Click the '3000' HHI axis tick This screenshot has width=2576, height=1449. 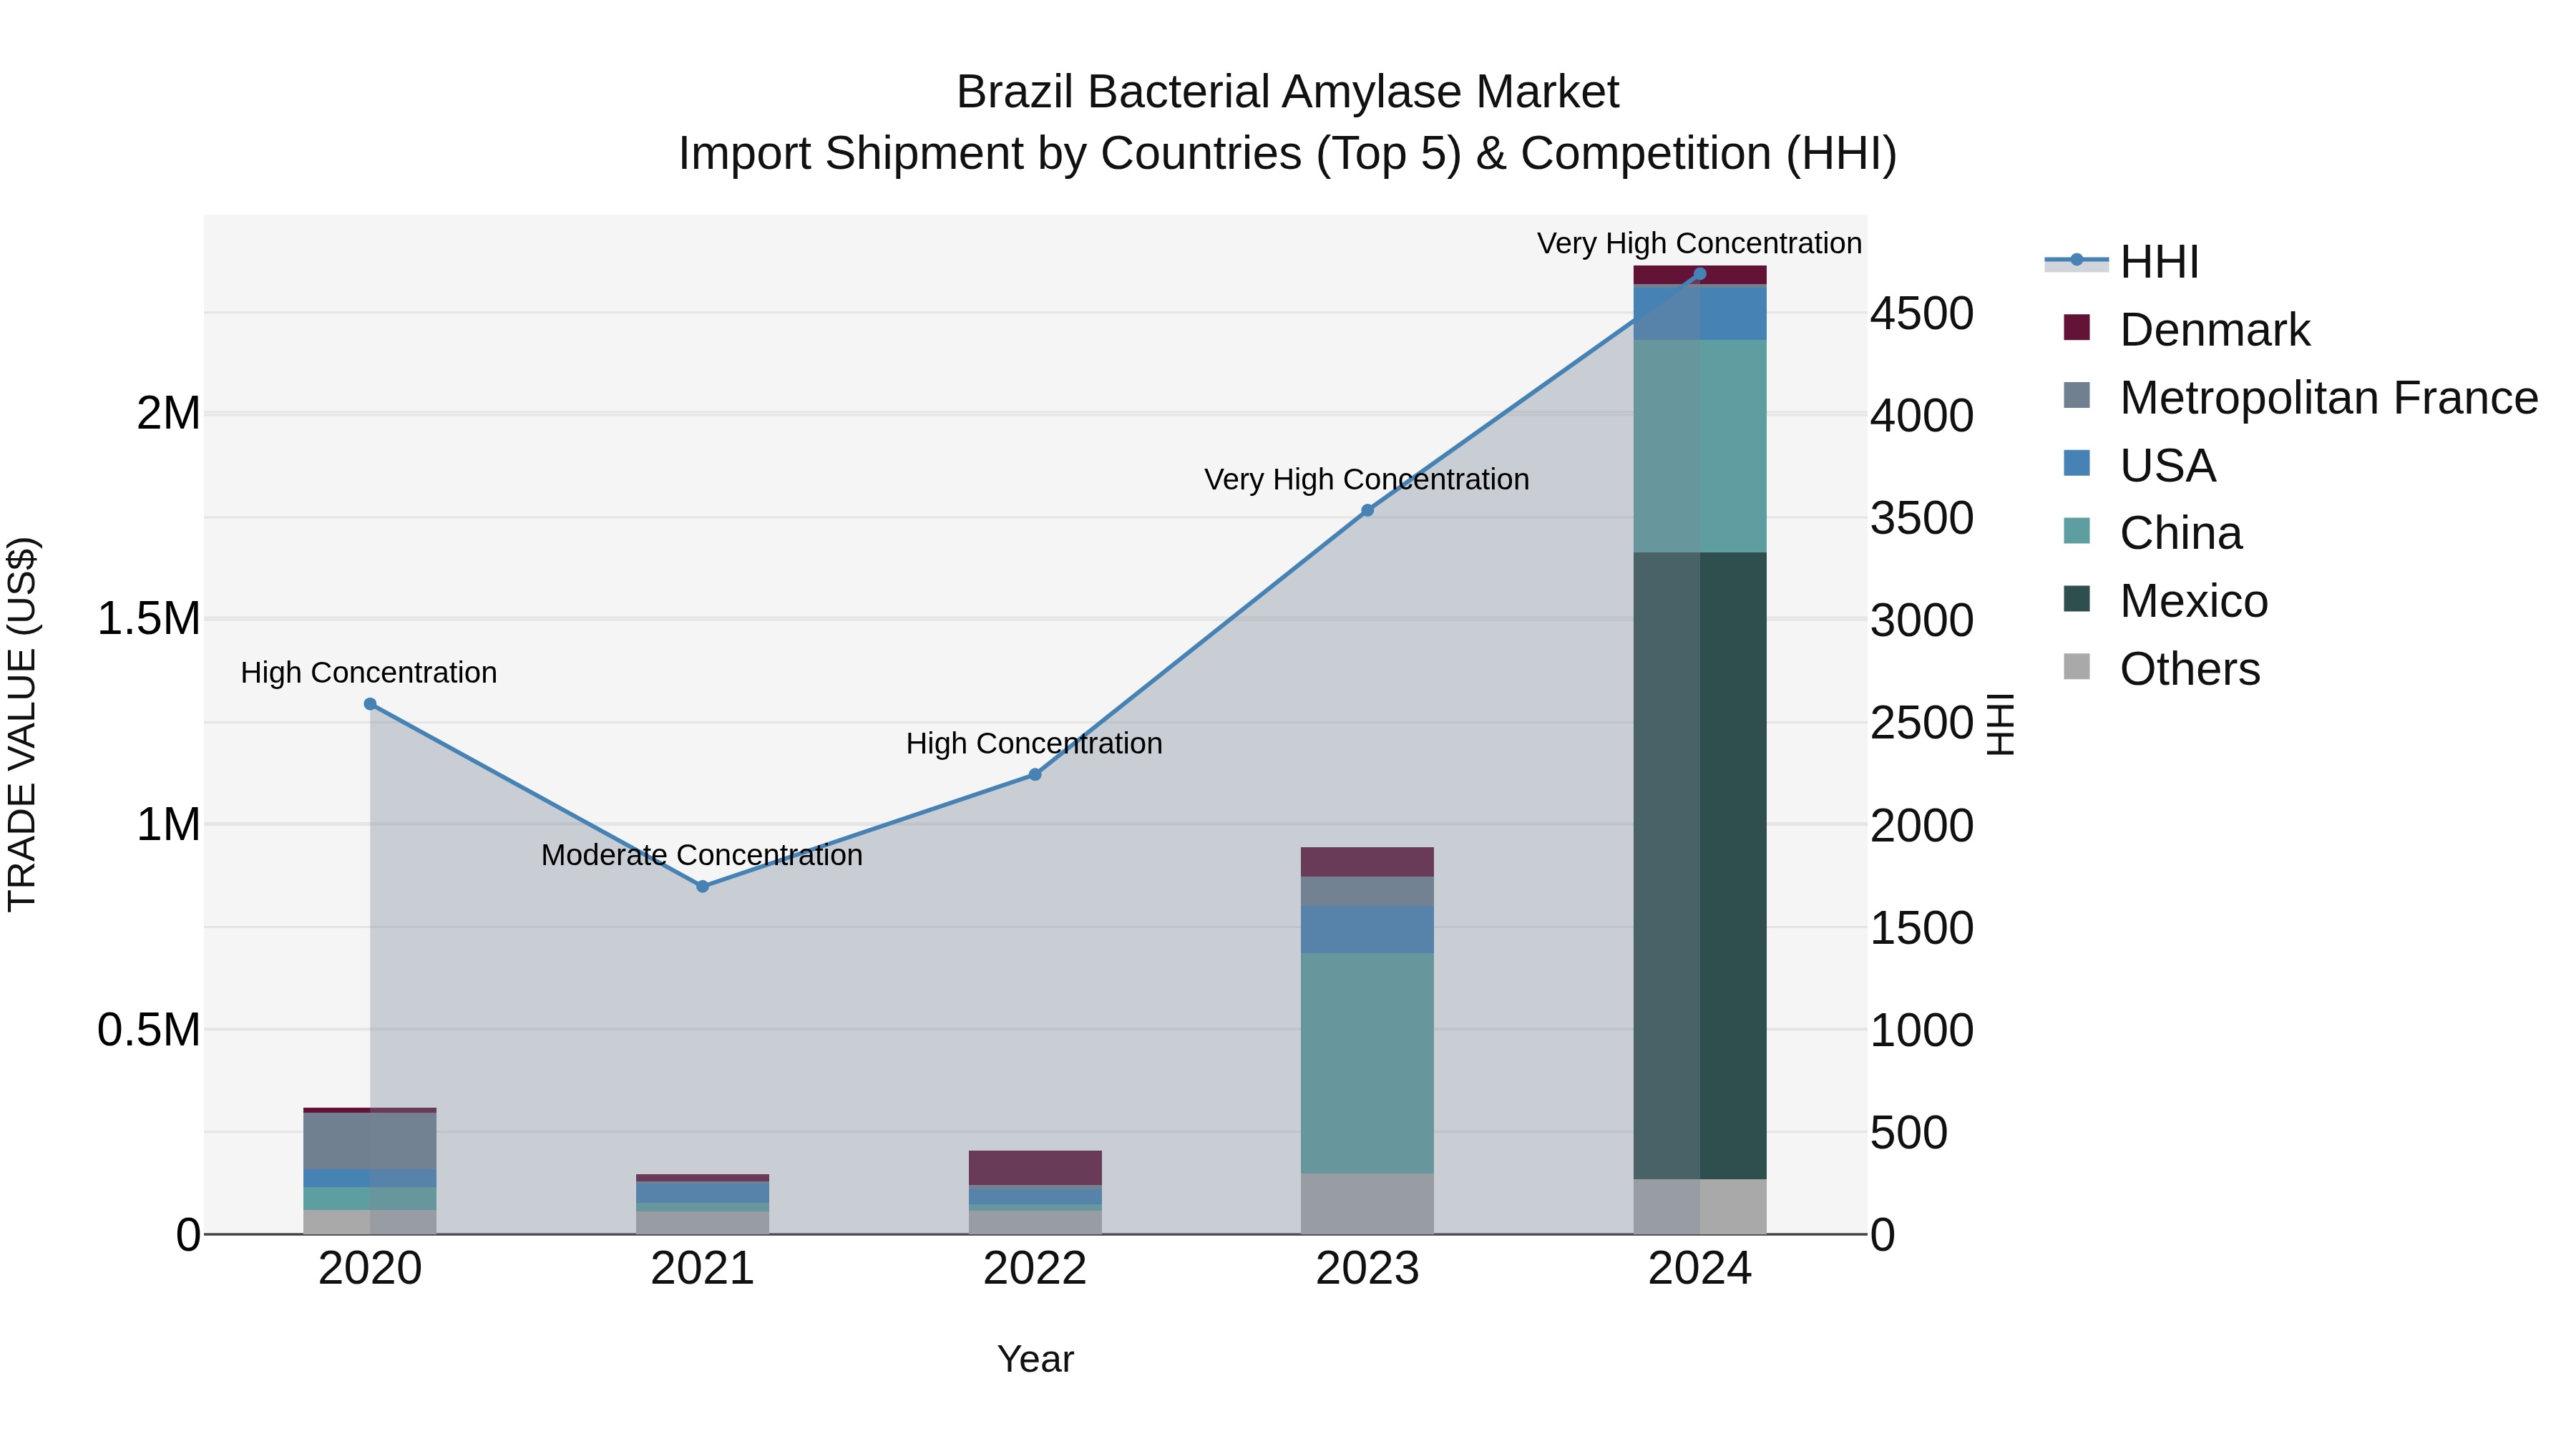1922,621
